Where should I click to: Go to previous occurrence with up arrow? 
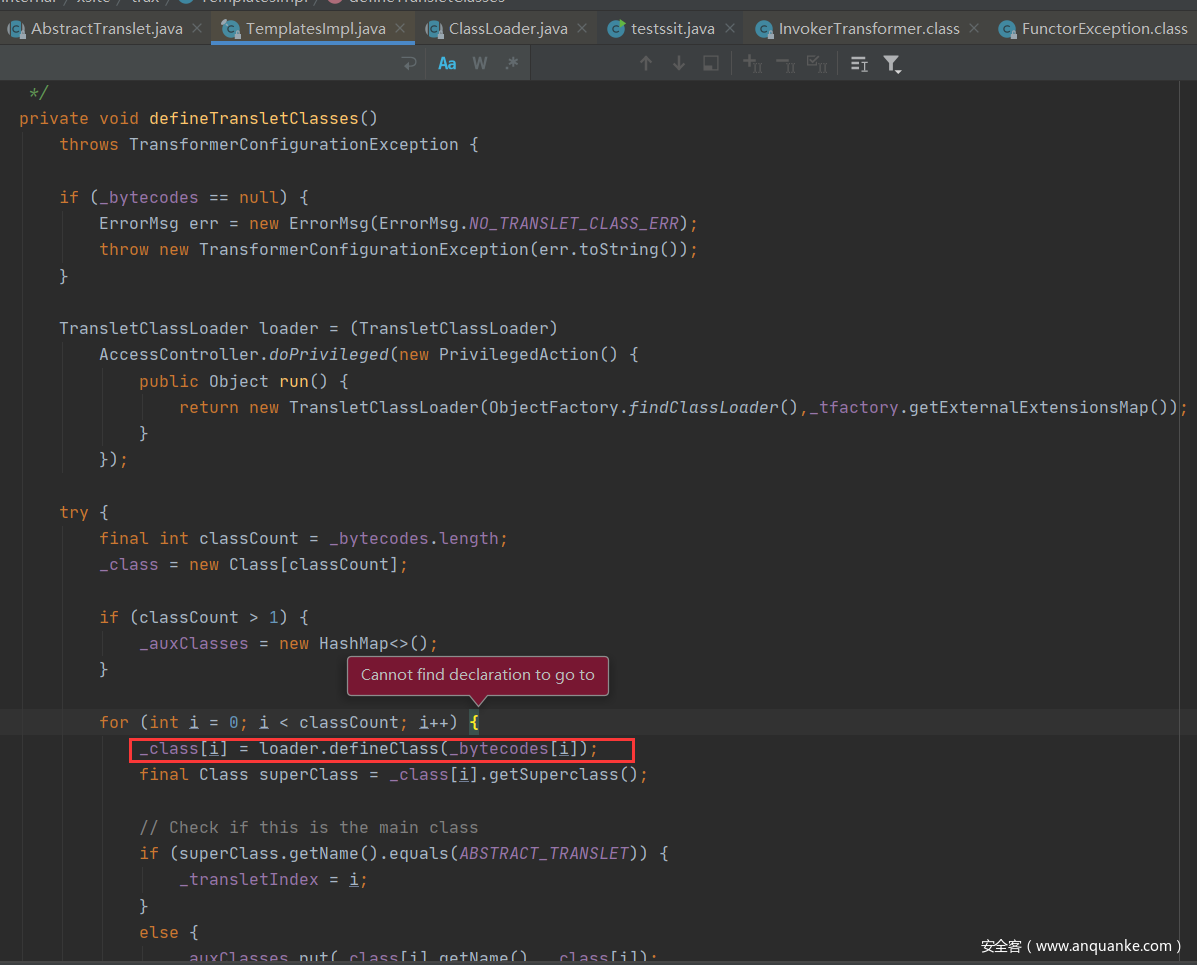click(x=646, y=64)
